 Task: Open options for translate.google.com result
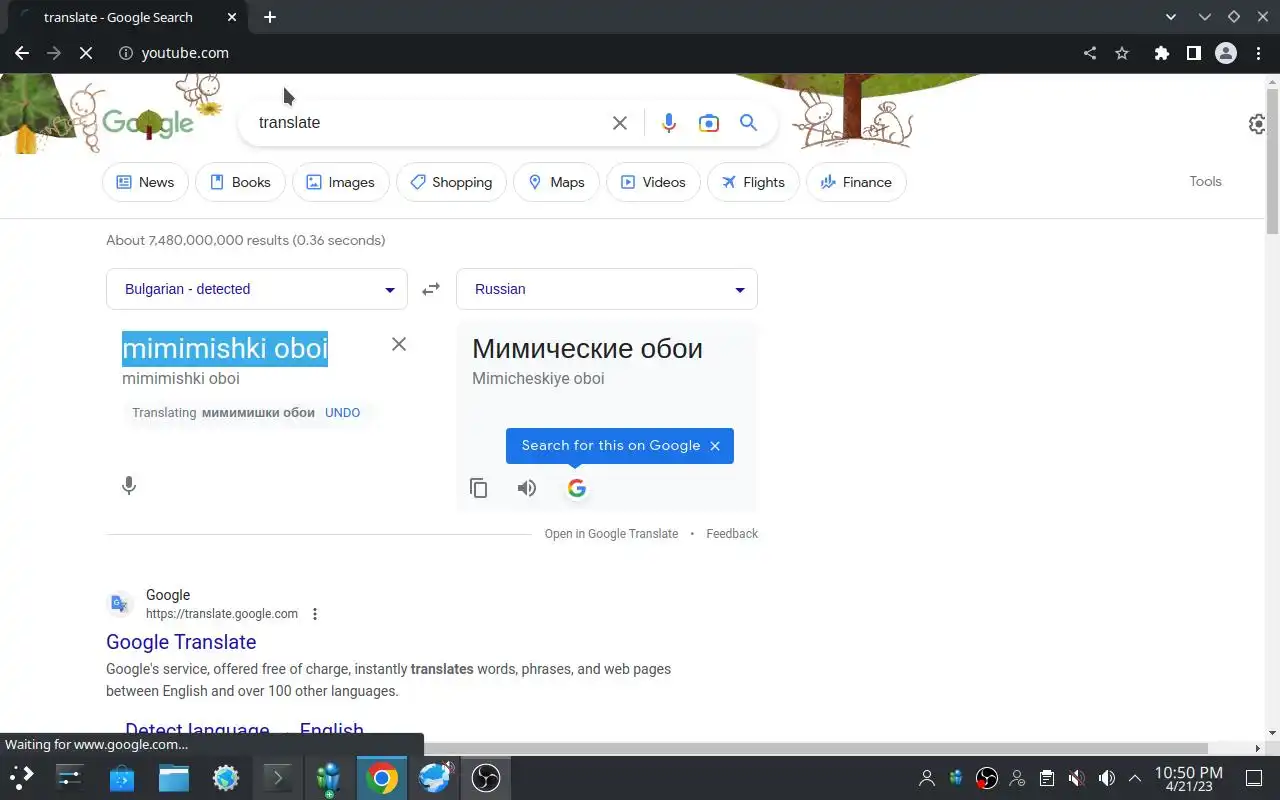coord(315,614)
